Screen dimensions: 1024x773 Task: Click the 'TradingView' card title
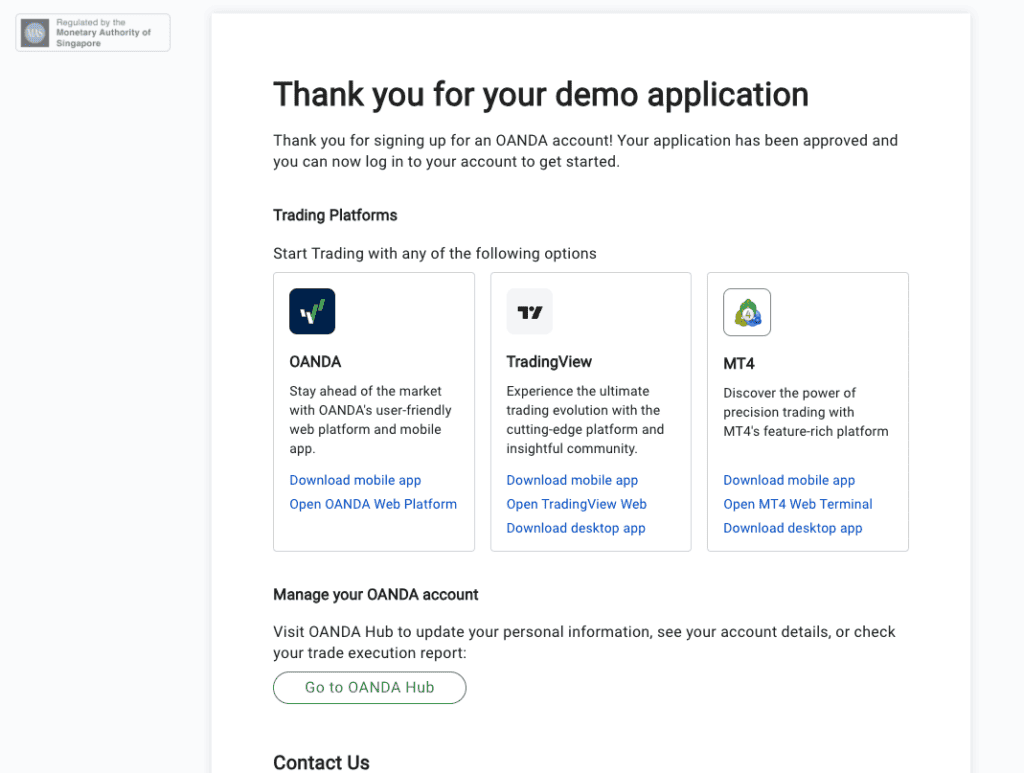tap(549, 362)
